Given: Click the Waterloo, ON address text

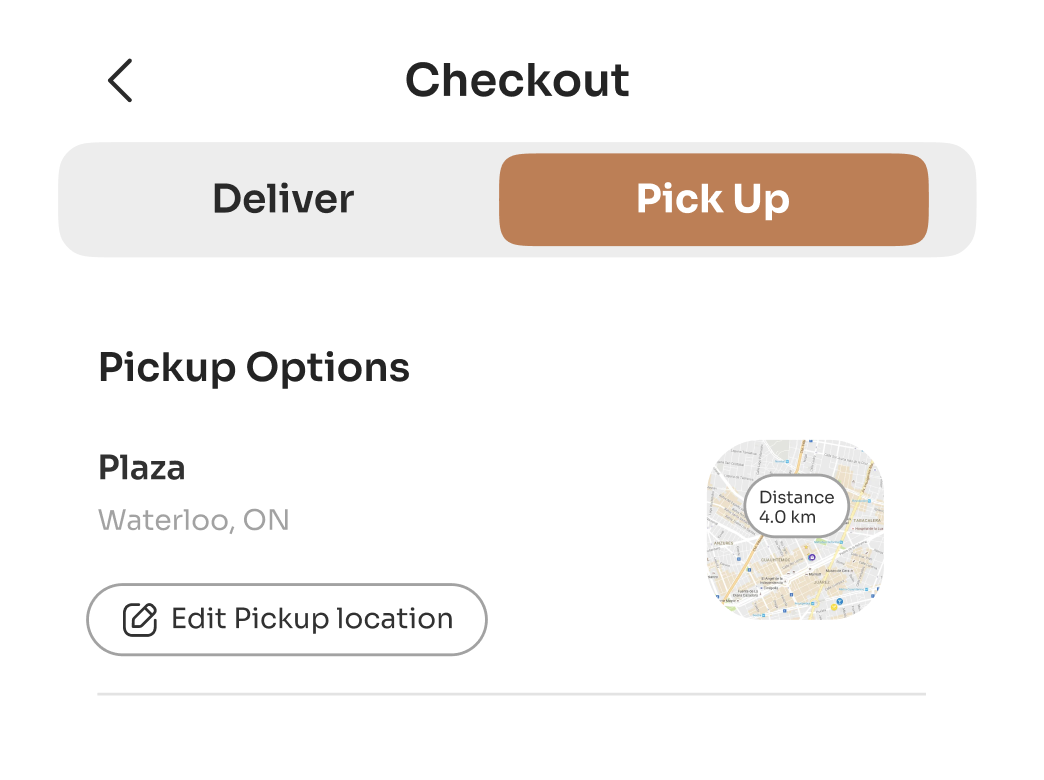Looking at the screenshot, I should coord(194,520).
